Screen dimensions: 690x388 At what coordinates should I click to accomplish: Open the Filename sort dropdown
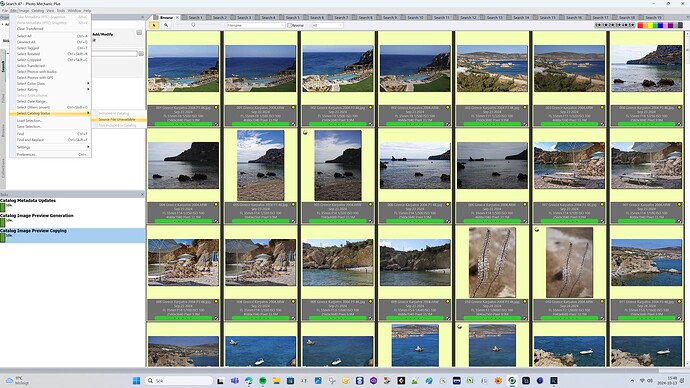coord(255,26)
